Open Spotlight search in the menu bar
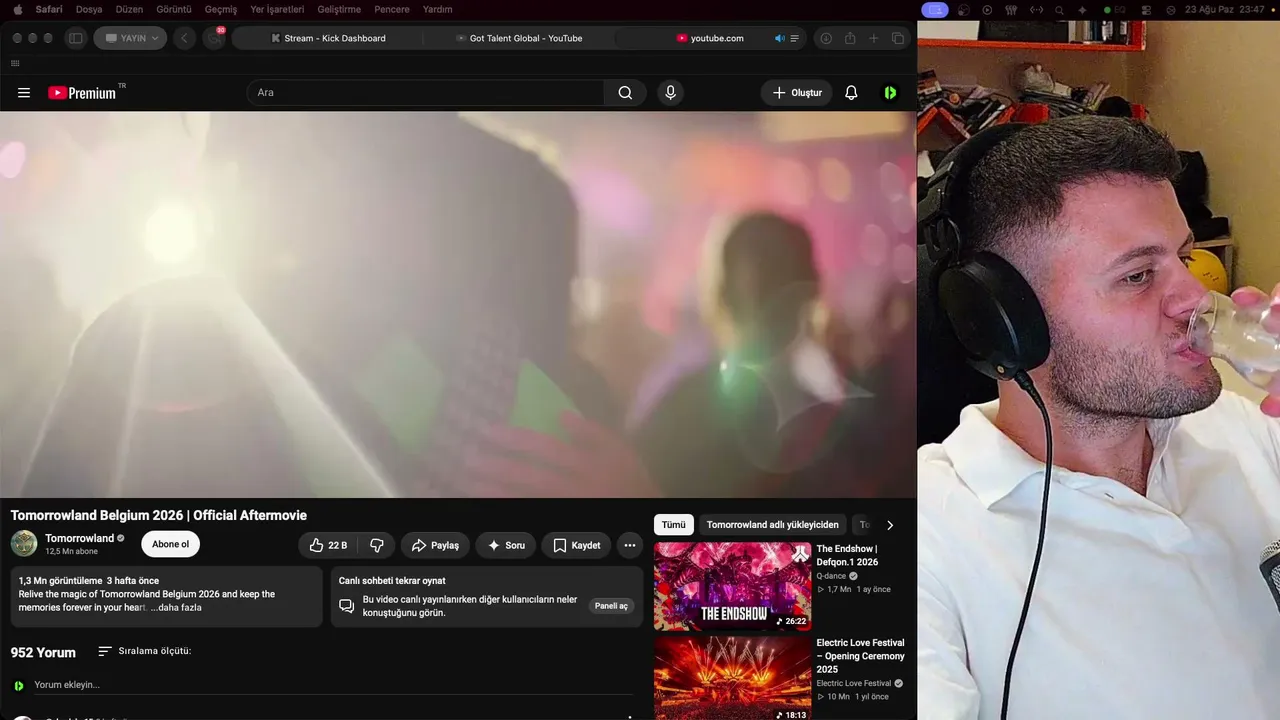Viewport: 1280px width, 720px height. point(1059,10)
